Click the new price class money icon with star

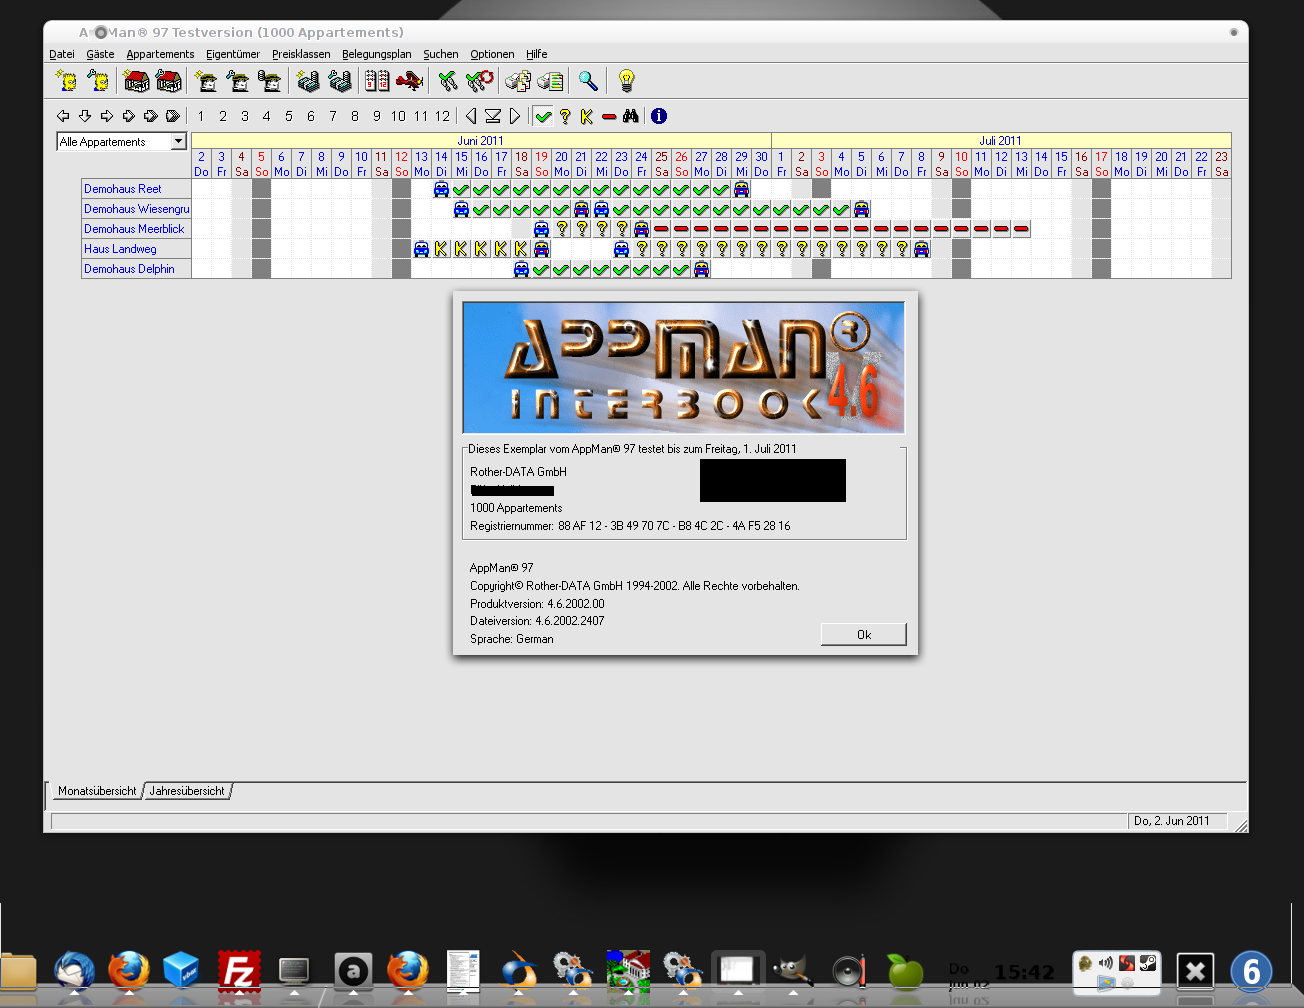[x=308, y=81]
